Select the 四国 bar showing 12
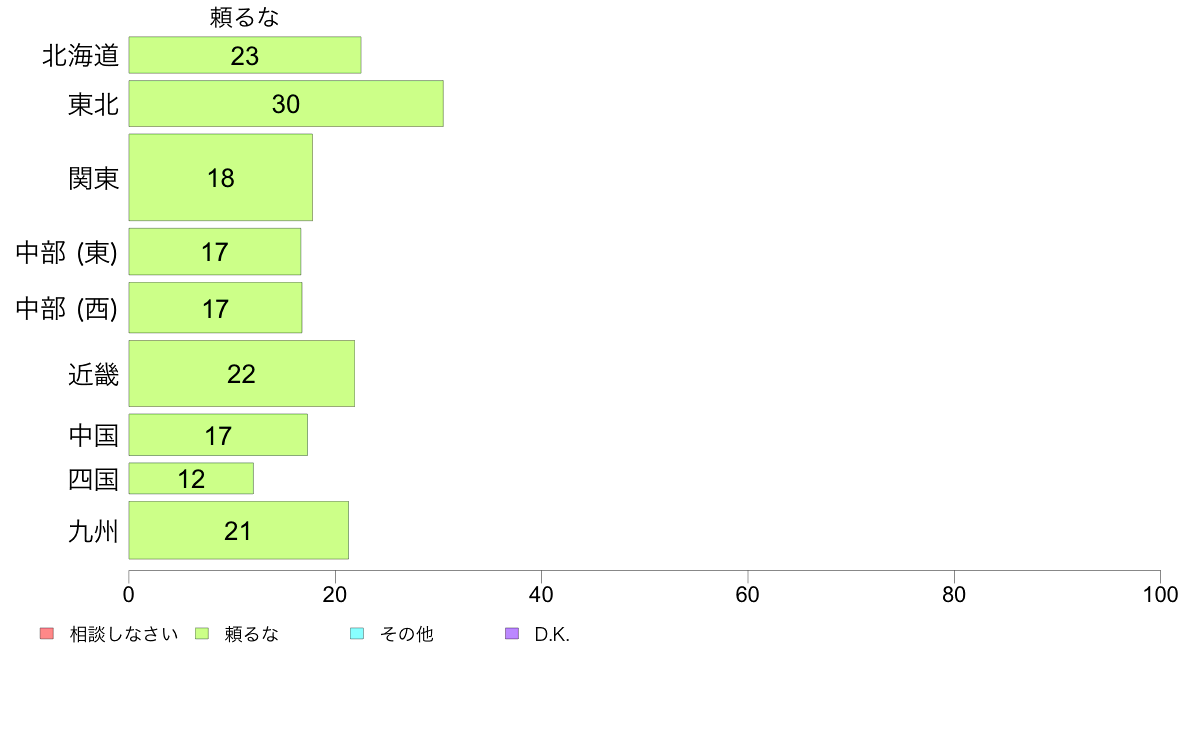This screenshot has height=736, width=1188. pos(191,478)
